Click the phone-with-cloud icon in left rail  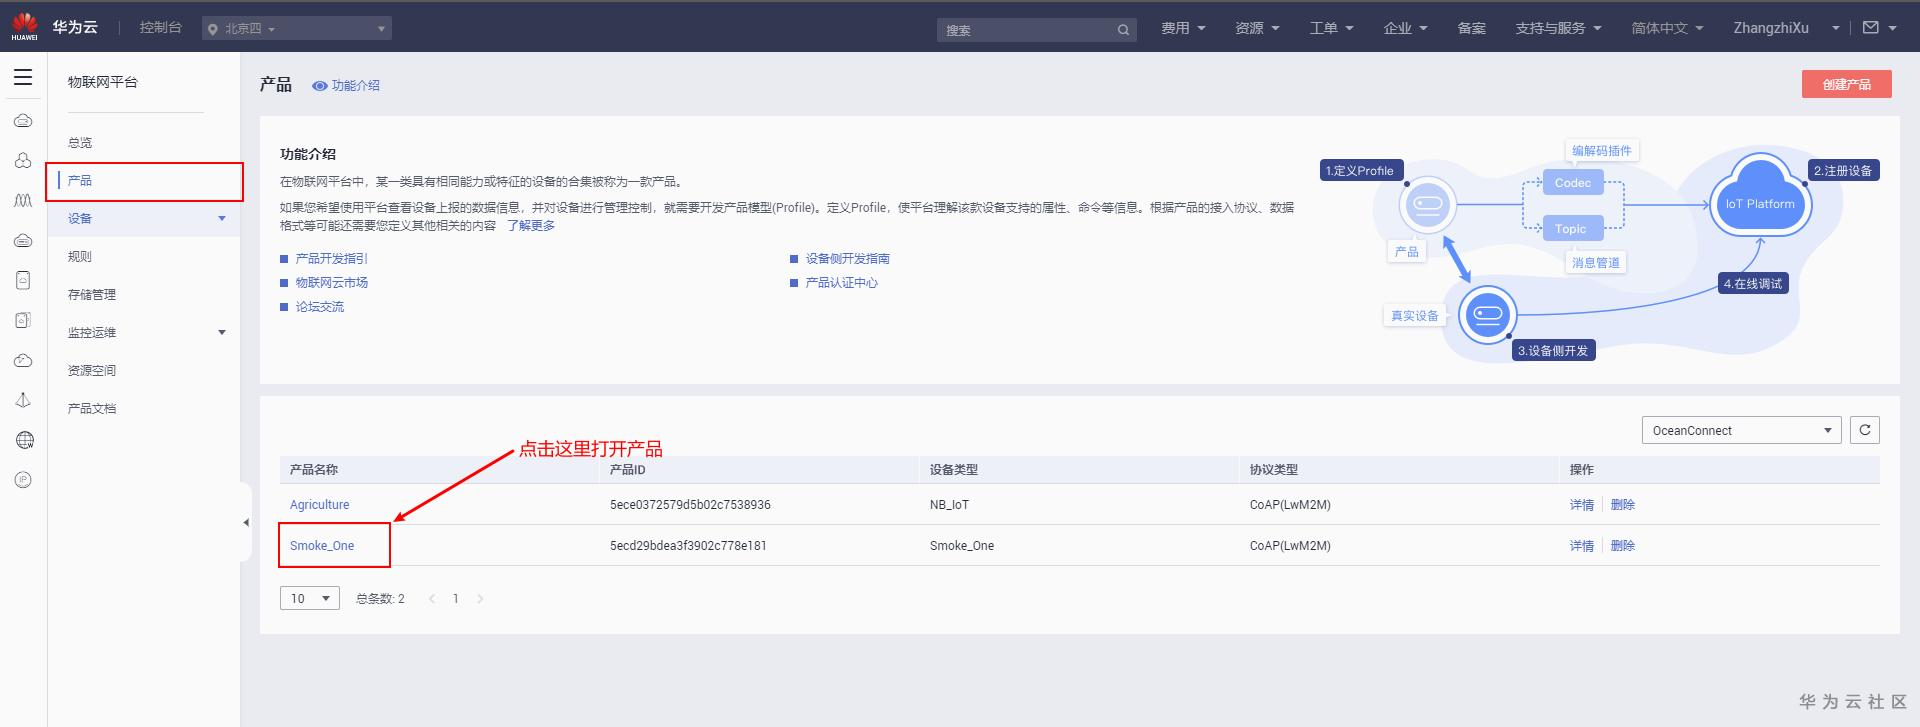click(23, 281)
